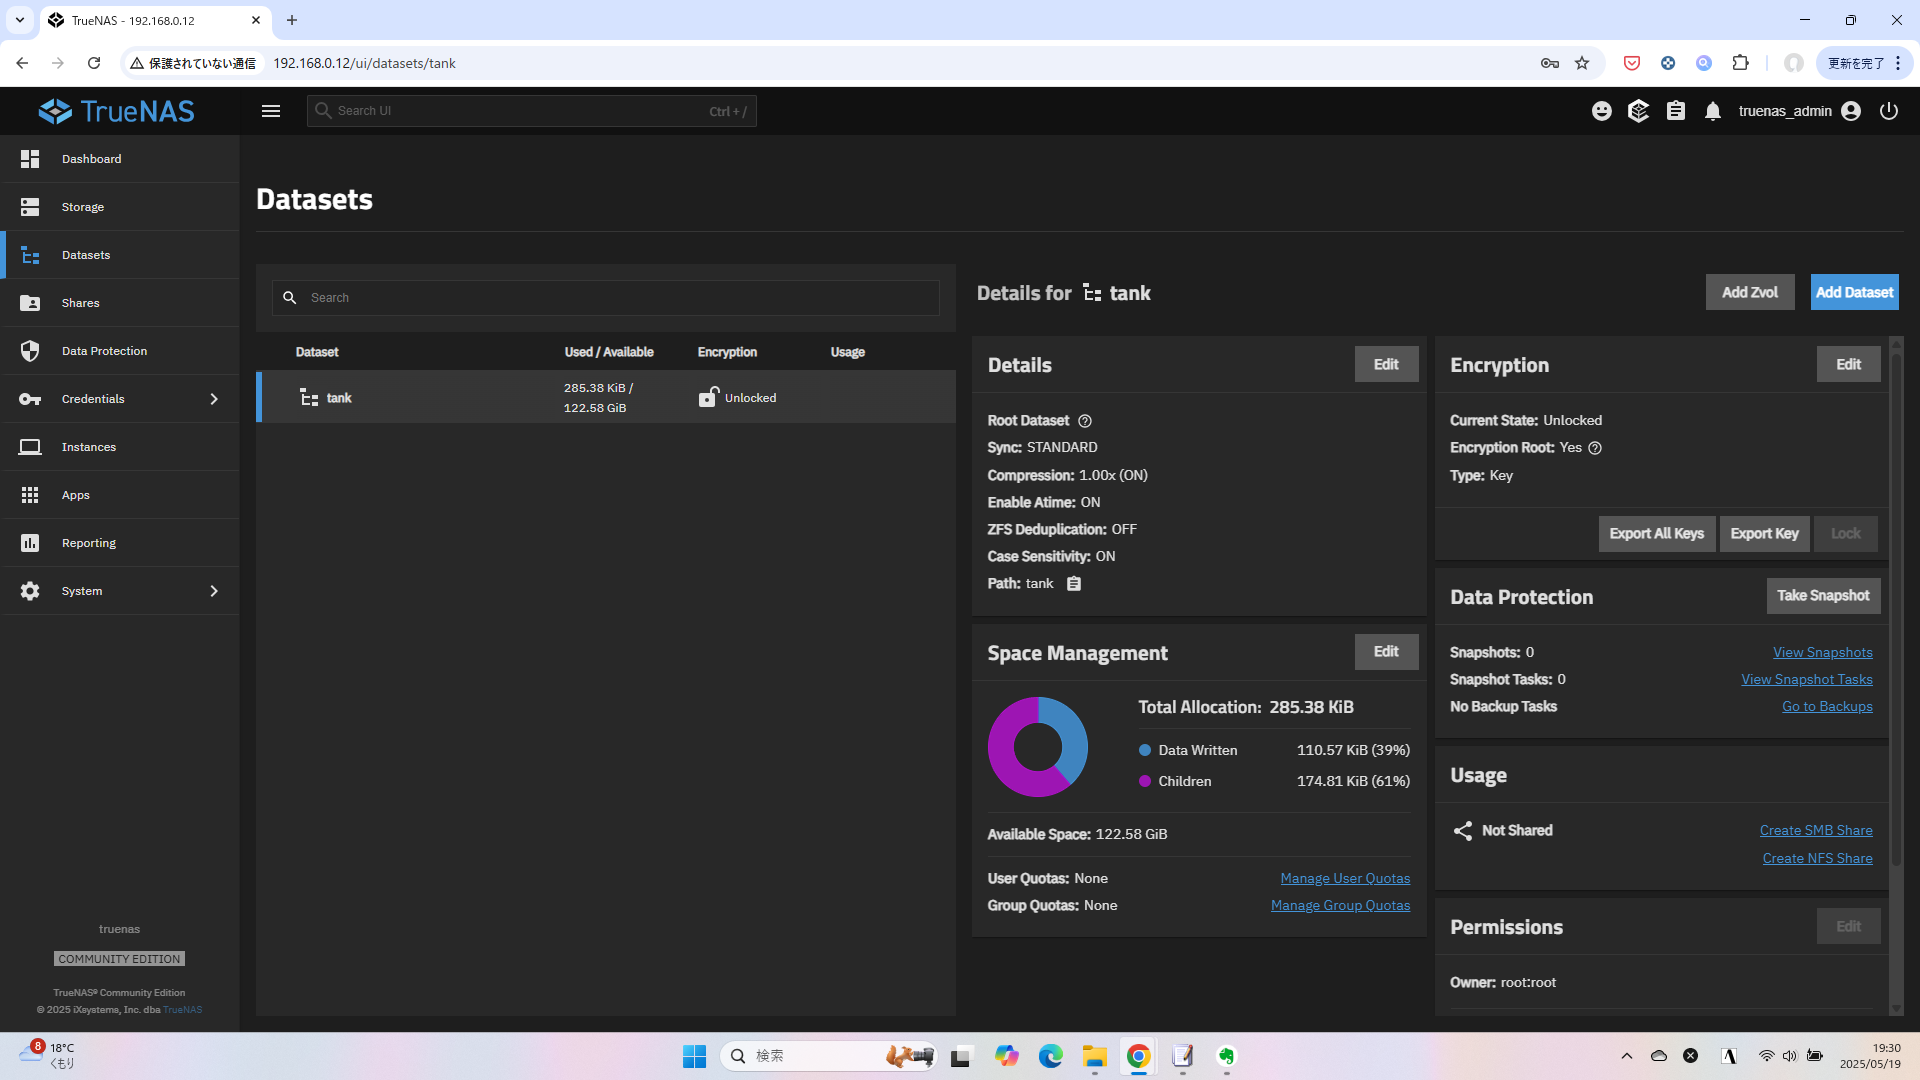Click Encryption Root help icon
1920x1080 pixels.
click(x=1595, y=448)
